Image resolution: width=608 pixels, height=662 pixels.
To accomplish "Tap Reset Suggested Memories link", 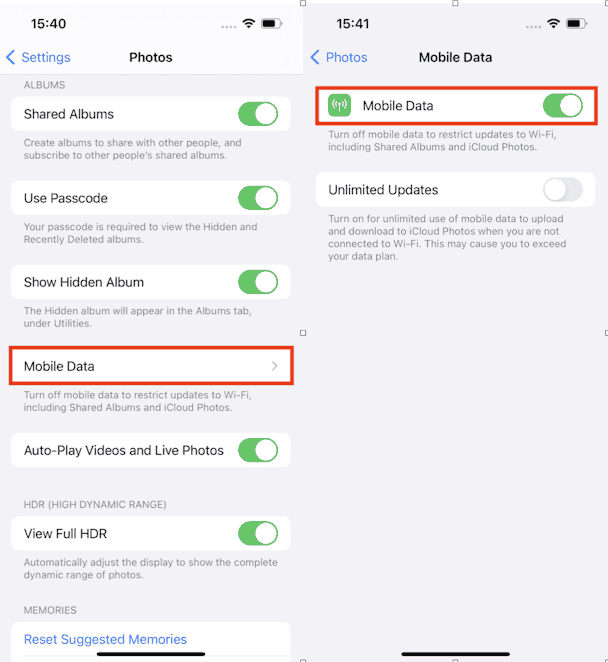I will [x=105, y=639].
